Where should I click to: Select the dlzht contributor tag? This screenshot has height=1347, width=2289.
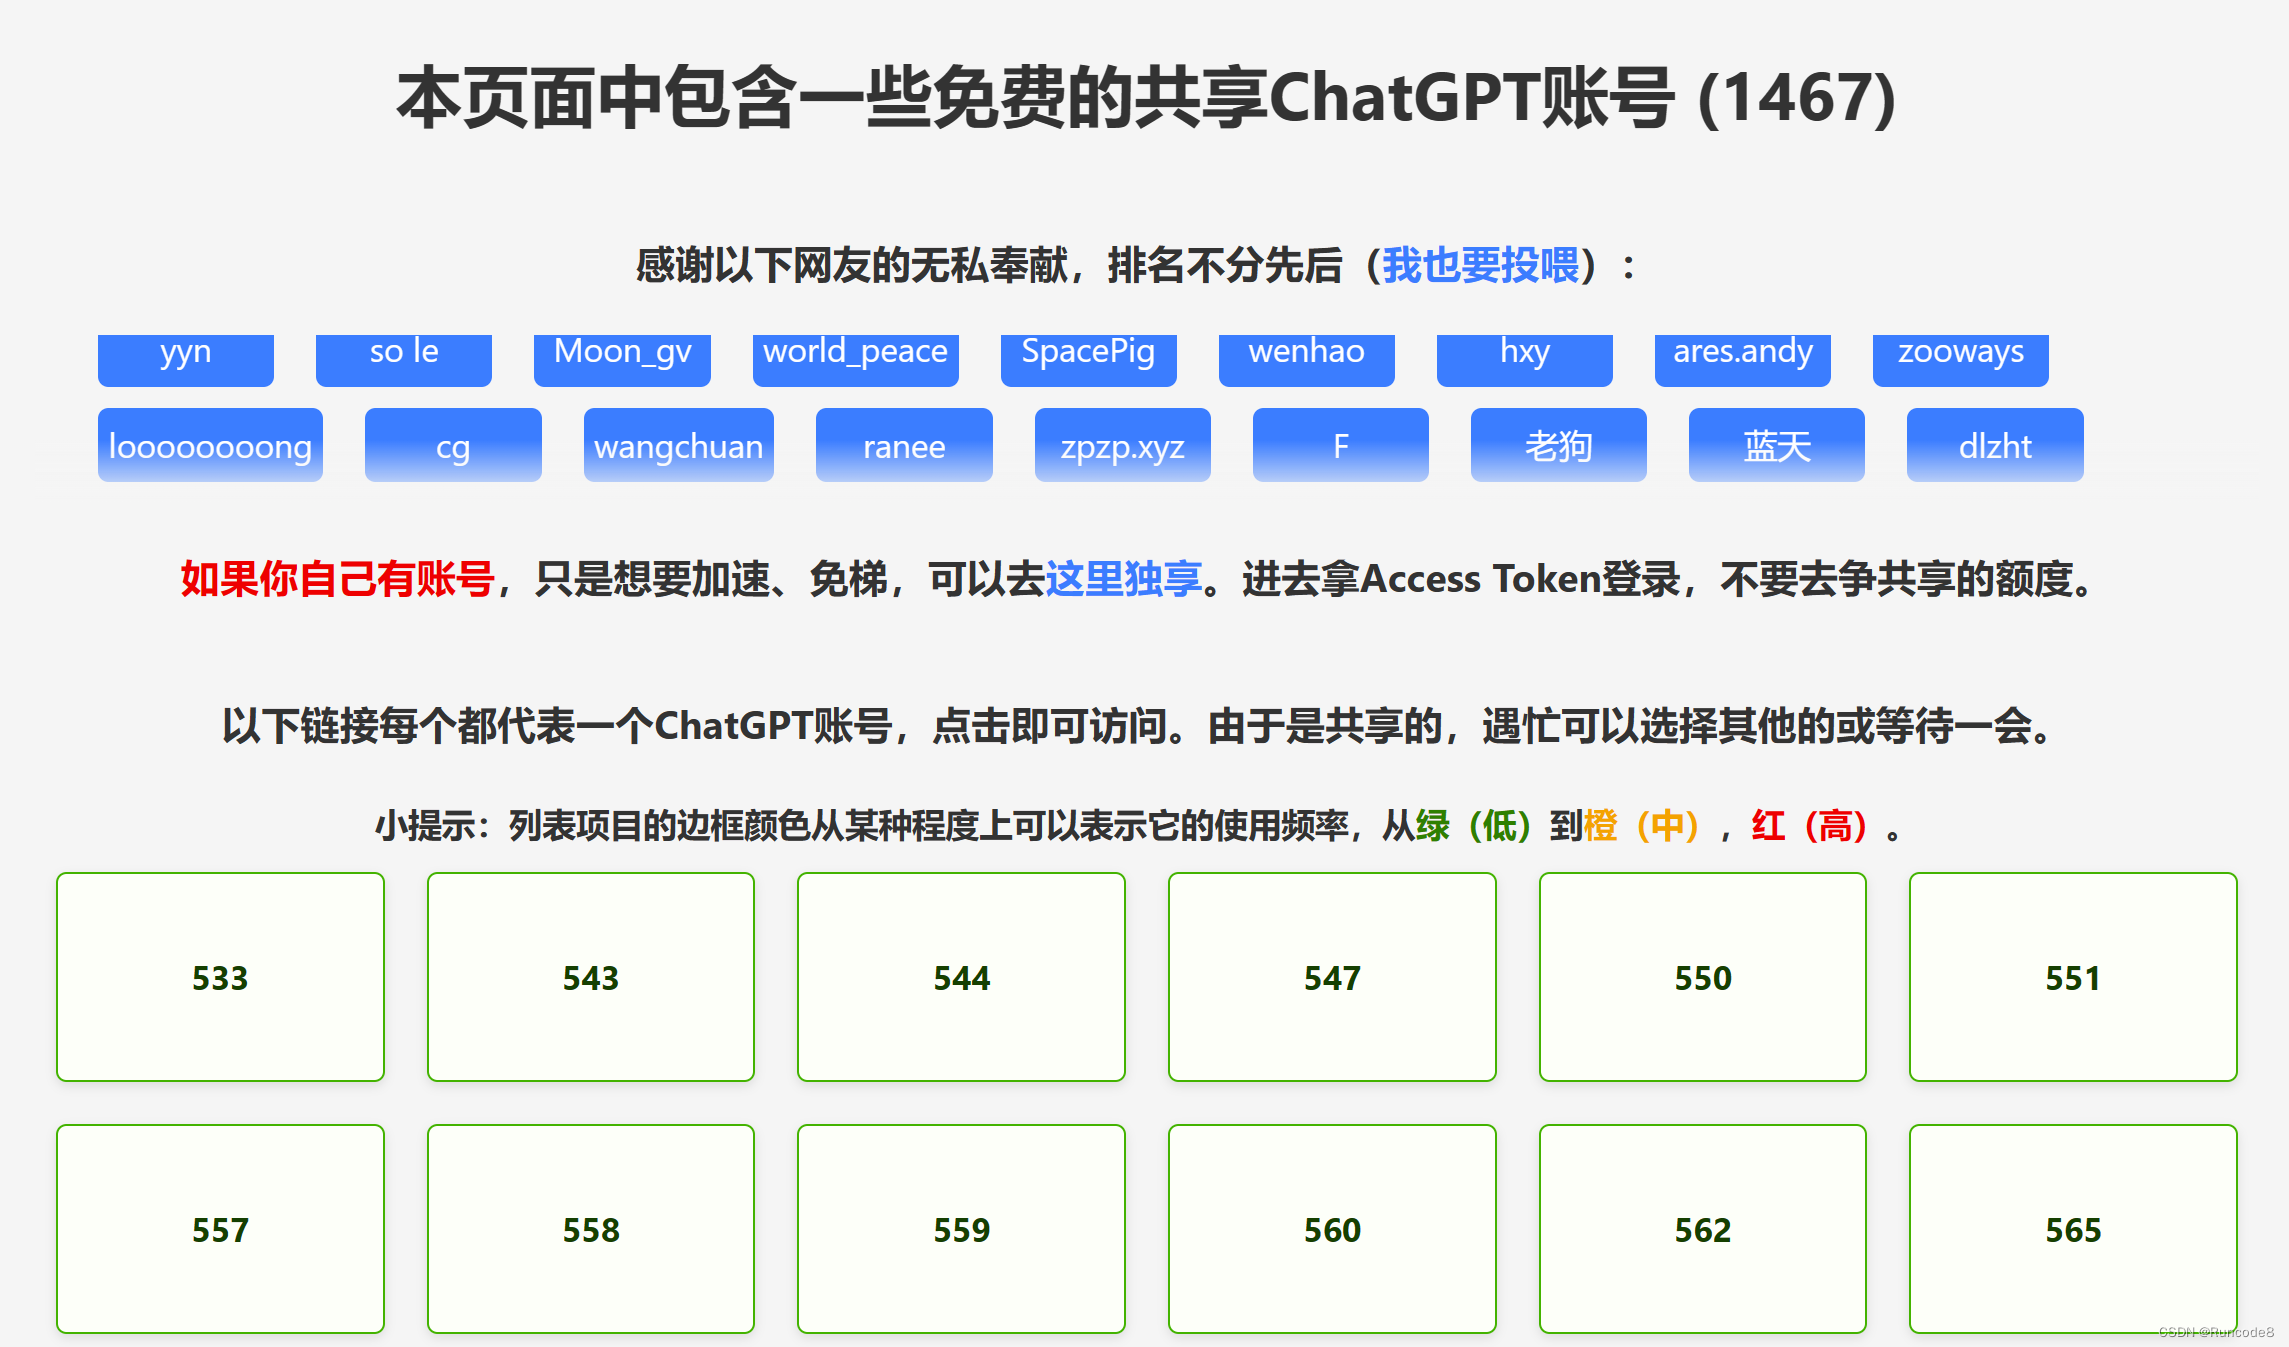(x=1994, y=445)
